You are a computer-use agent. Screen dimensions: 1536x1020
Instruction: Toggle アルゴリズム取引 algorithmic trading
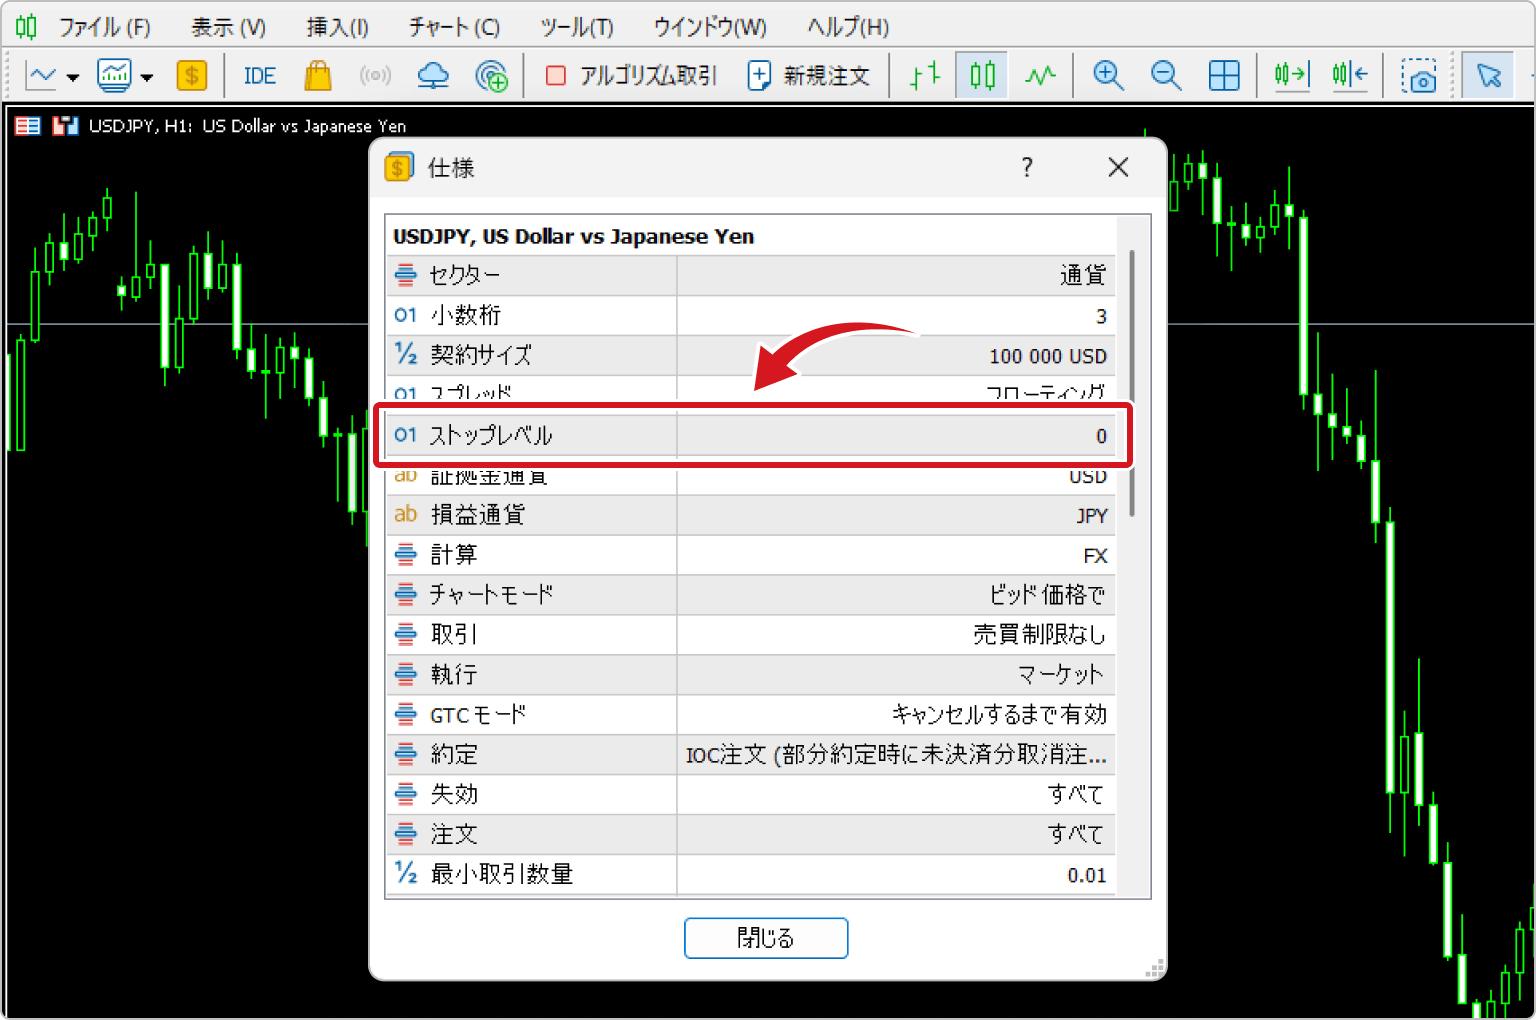point(632,76)
